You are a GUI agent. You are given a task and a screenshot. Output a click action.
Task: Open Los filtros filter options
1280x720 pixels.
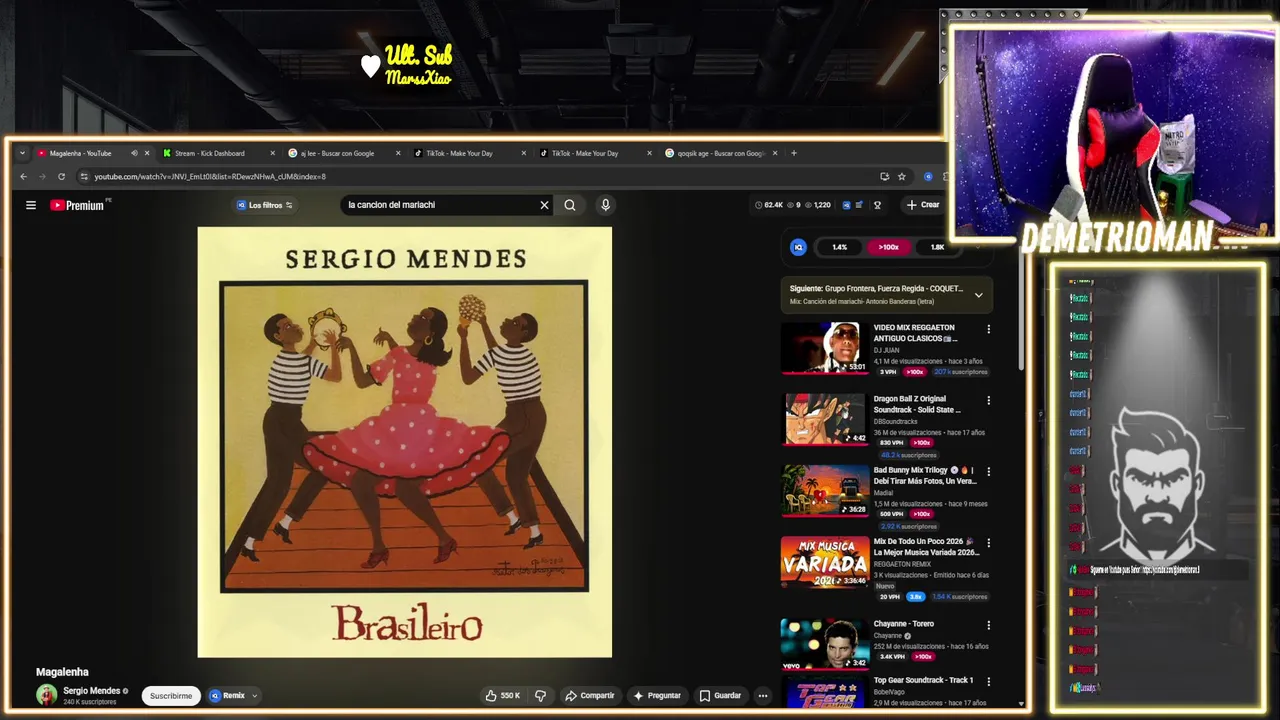264,205
